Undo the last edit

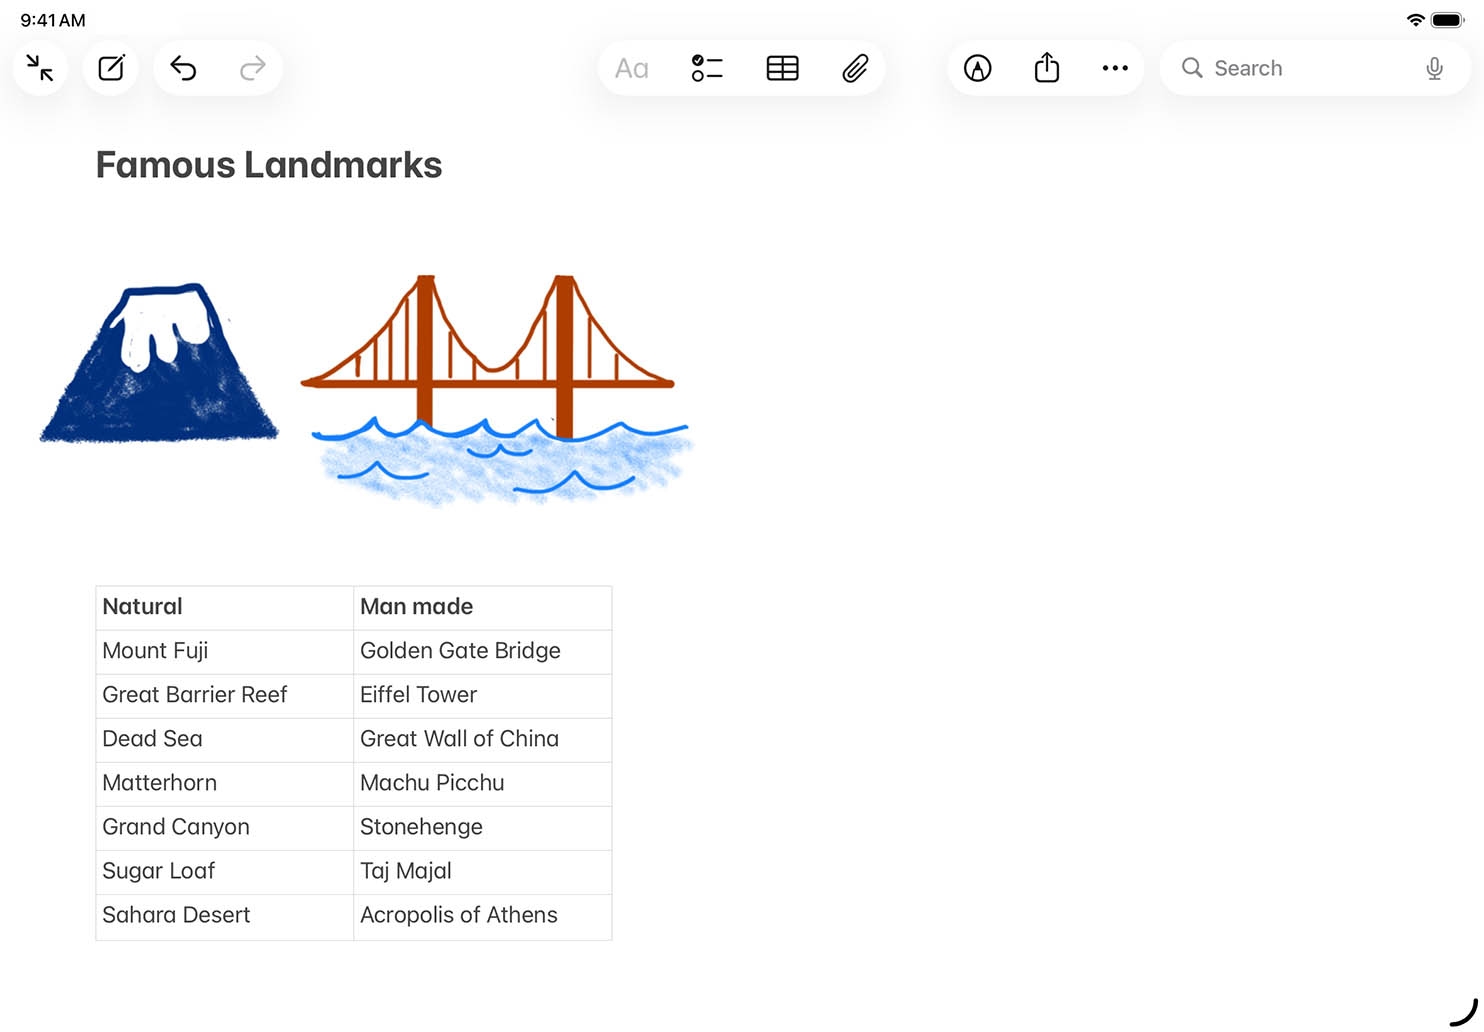(183, 68)
